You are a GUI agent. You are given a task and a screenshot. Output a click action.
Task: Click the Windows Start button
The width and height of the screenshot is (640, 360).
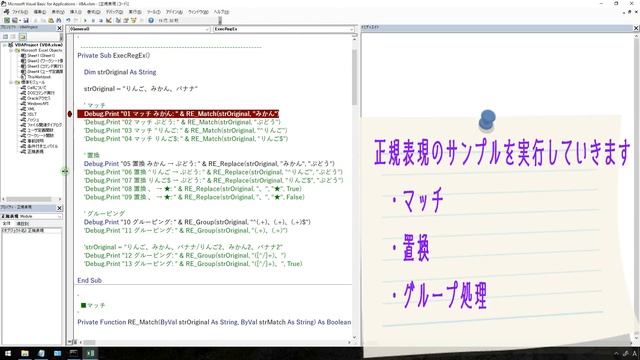click(8, 353)
